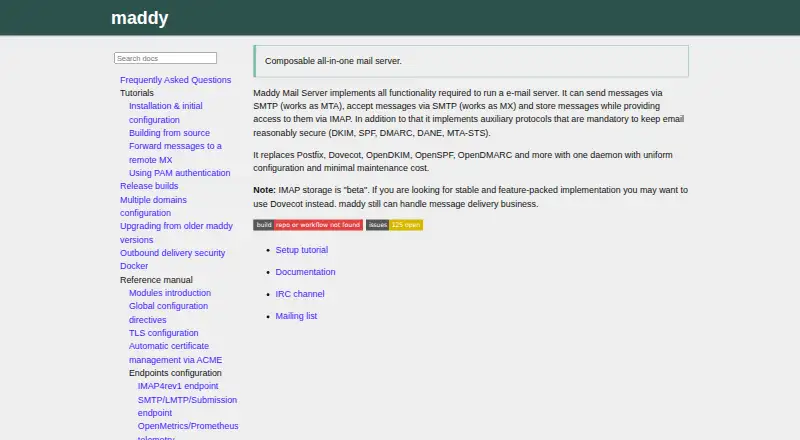Screen dimensions: 800x440
Task: Open IMAP4rev1 endpoint page
Action: pyautogui.click(x=178, y=386)
